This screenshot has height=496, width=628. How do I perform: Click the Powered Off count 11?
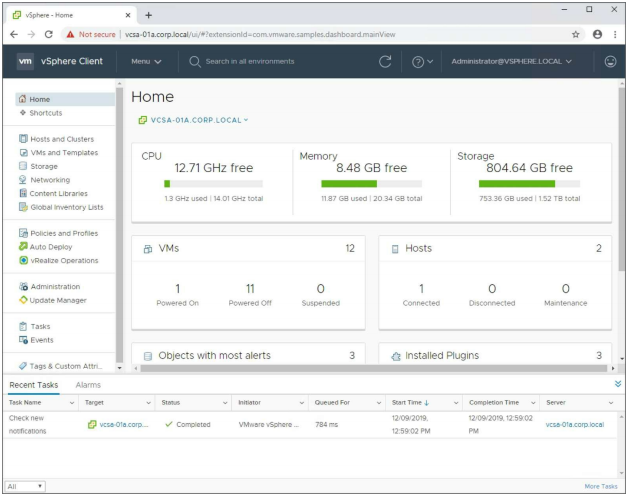coord(250,288)
